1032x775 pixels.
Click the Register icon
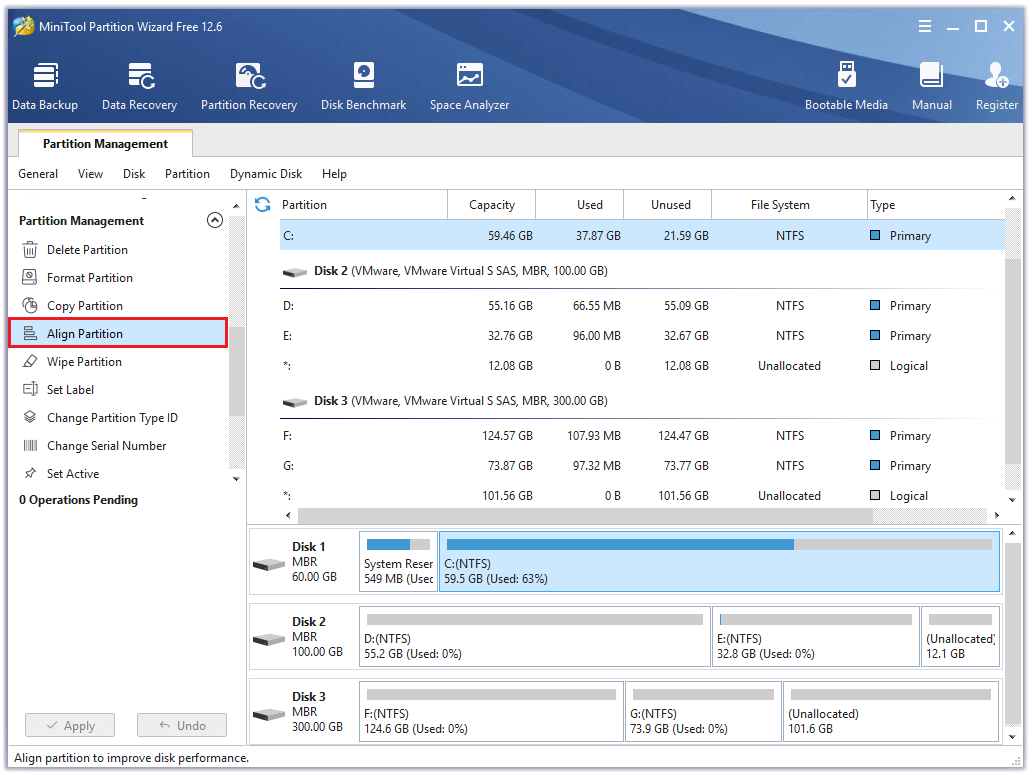(x=996, y=86)
